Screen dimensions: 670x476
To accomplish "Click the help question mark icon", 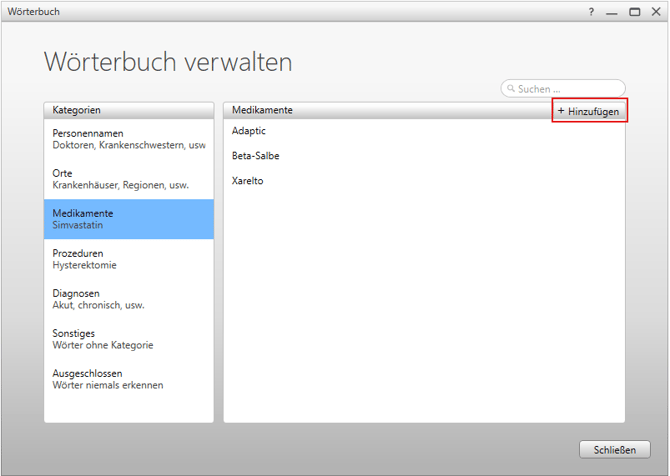I will tap(591, 12).
